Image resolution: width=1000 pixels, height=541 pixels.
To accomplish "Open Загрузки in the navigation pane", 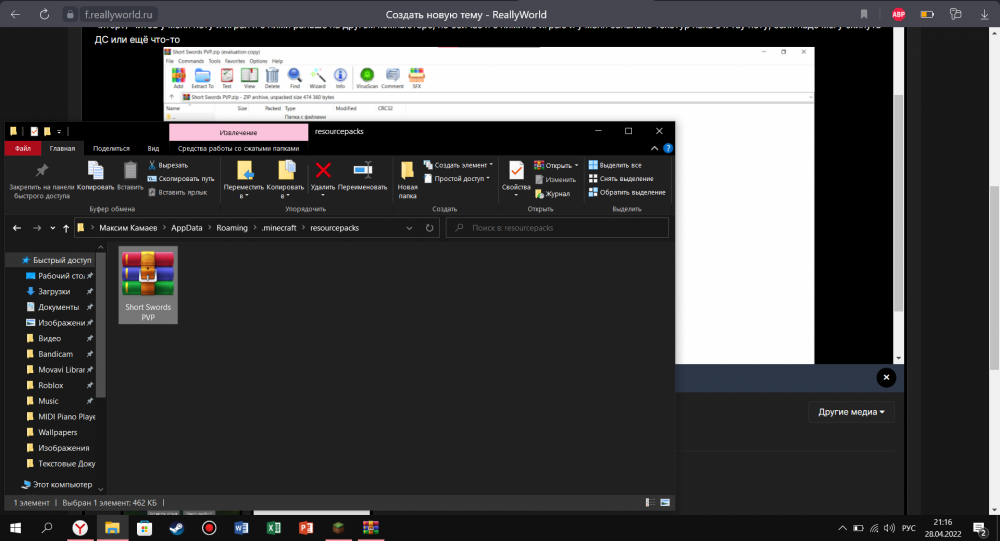I will [x=54, y=292].
